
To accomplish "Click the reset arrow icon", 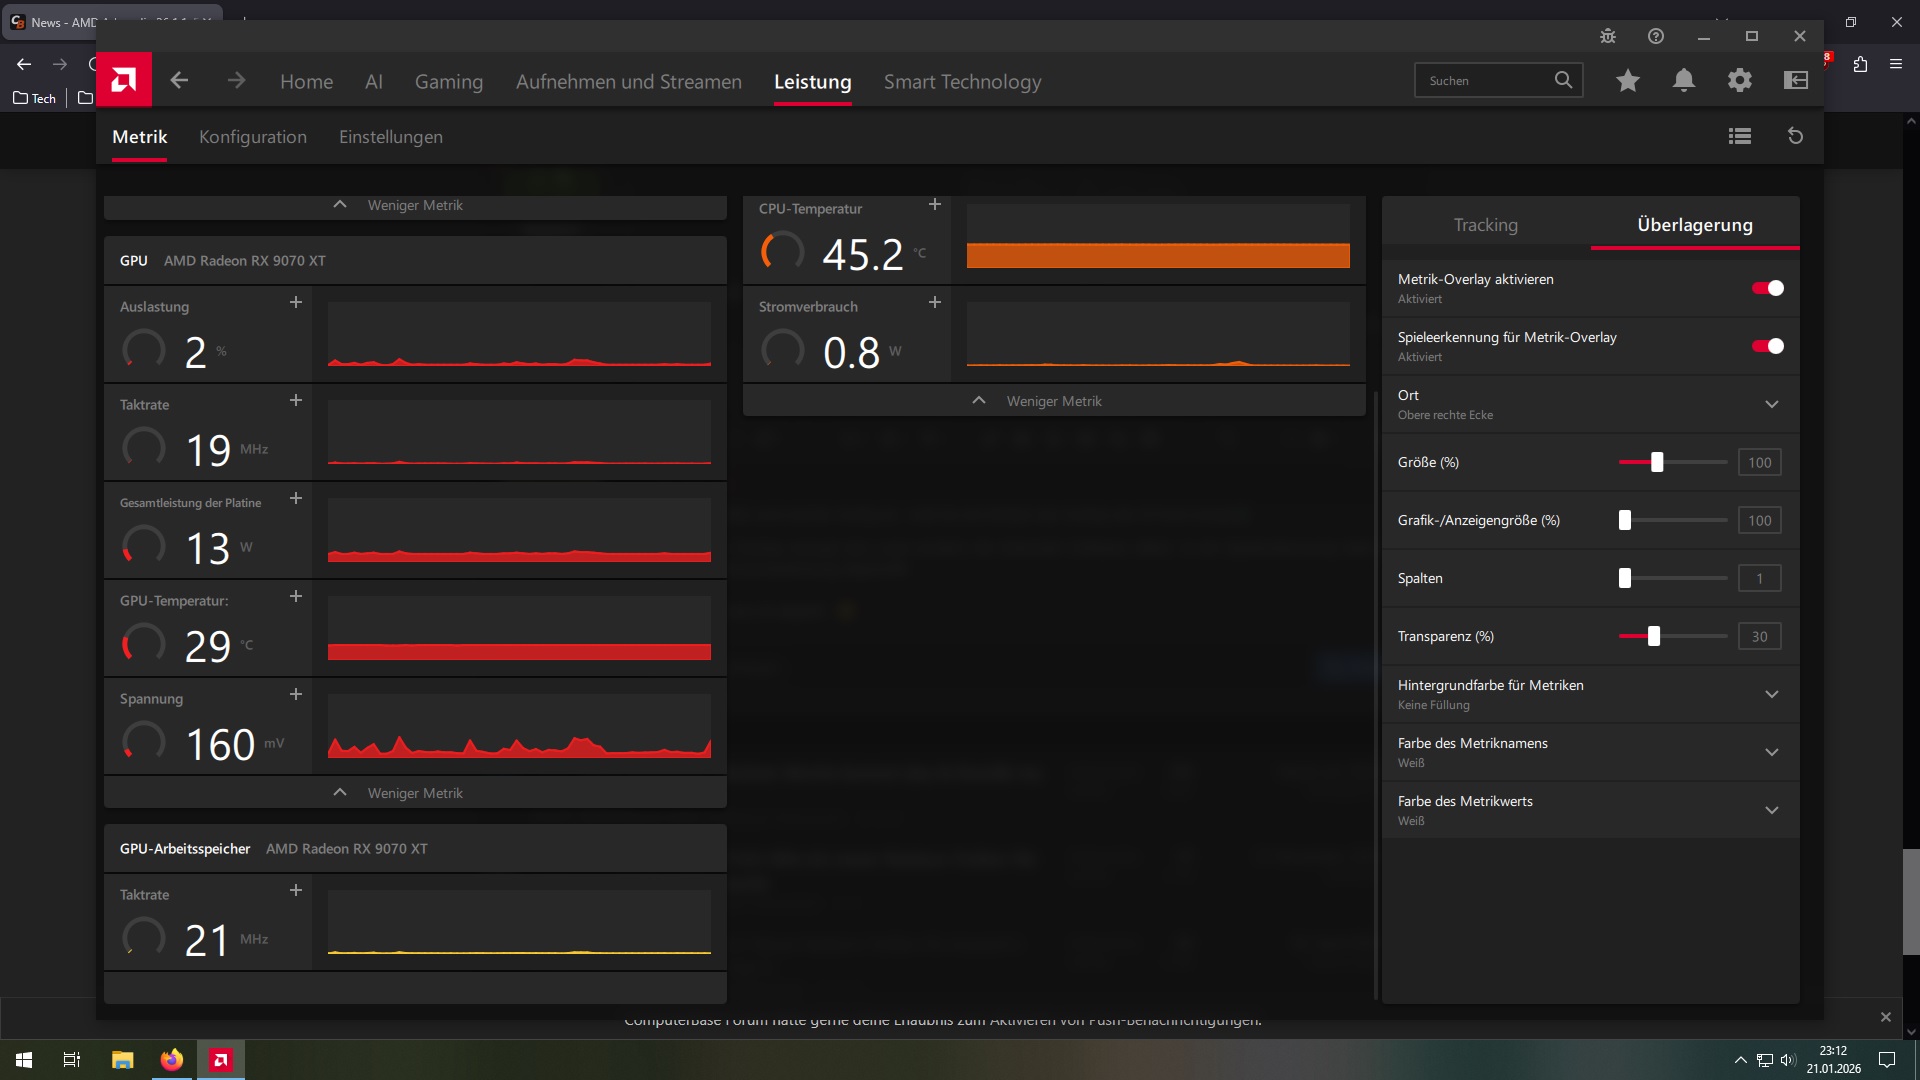I will (x=1795, y=136).
